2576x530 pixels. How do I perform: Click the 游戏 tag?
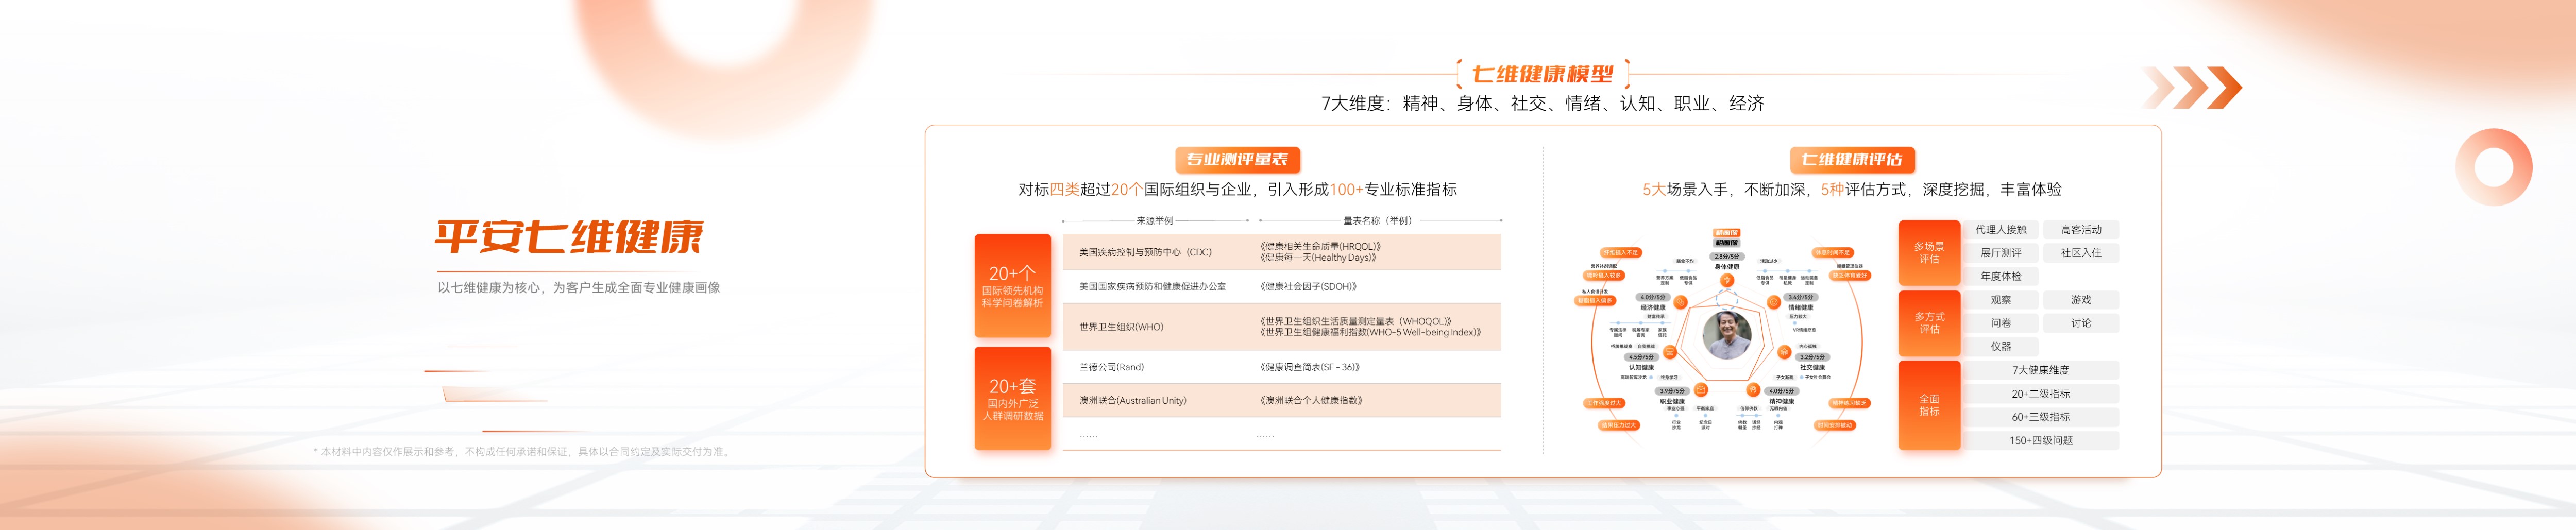coord(2081,300)
